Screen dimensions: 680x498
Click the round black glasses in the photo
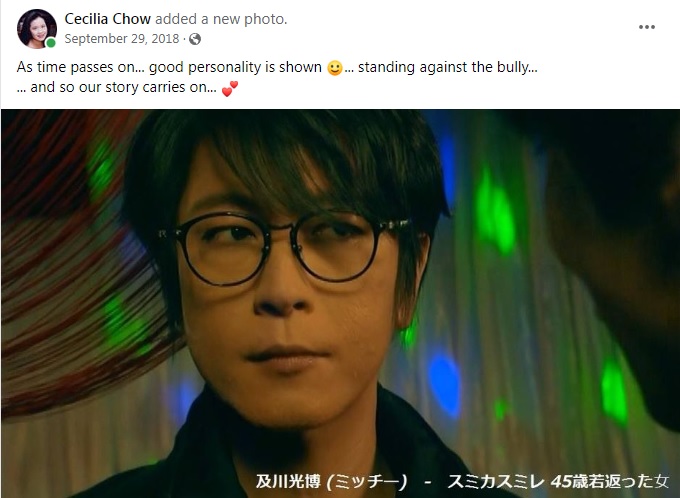click(284, 247)
